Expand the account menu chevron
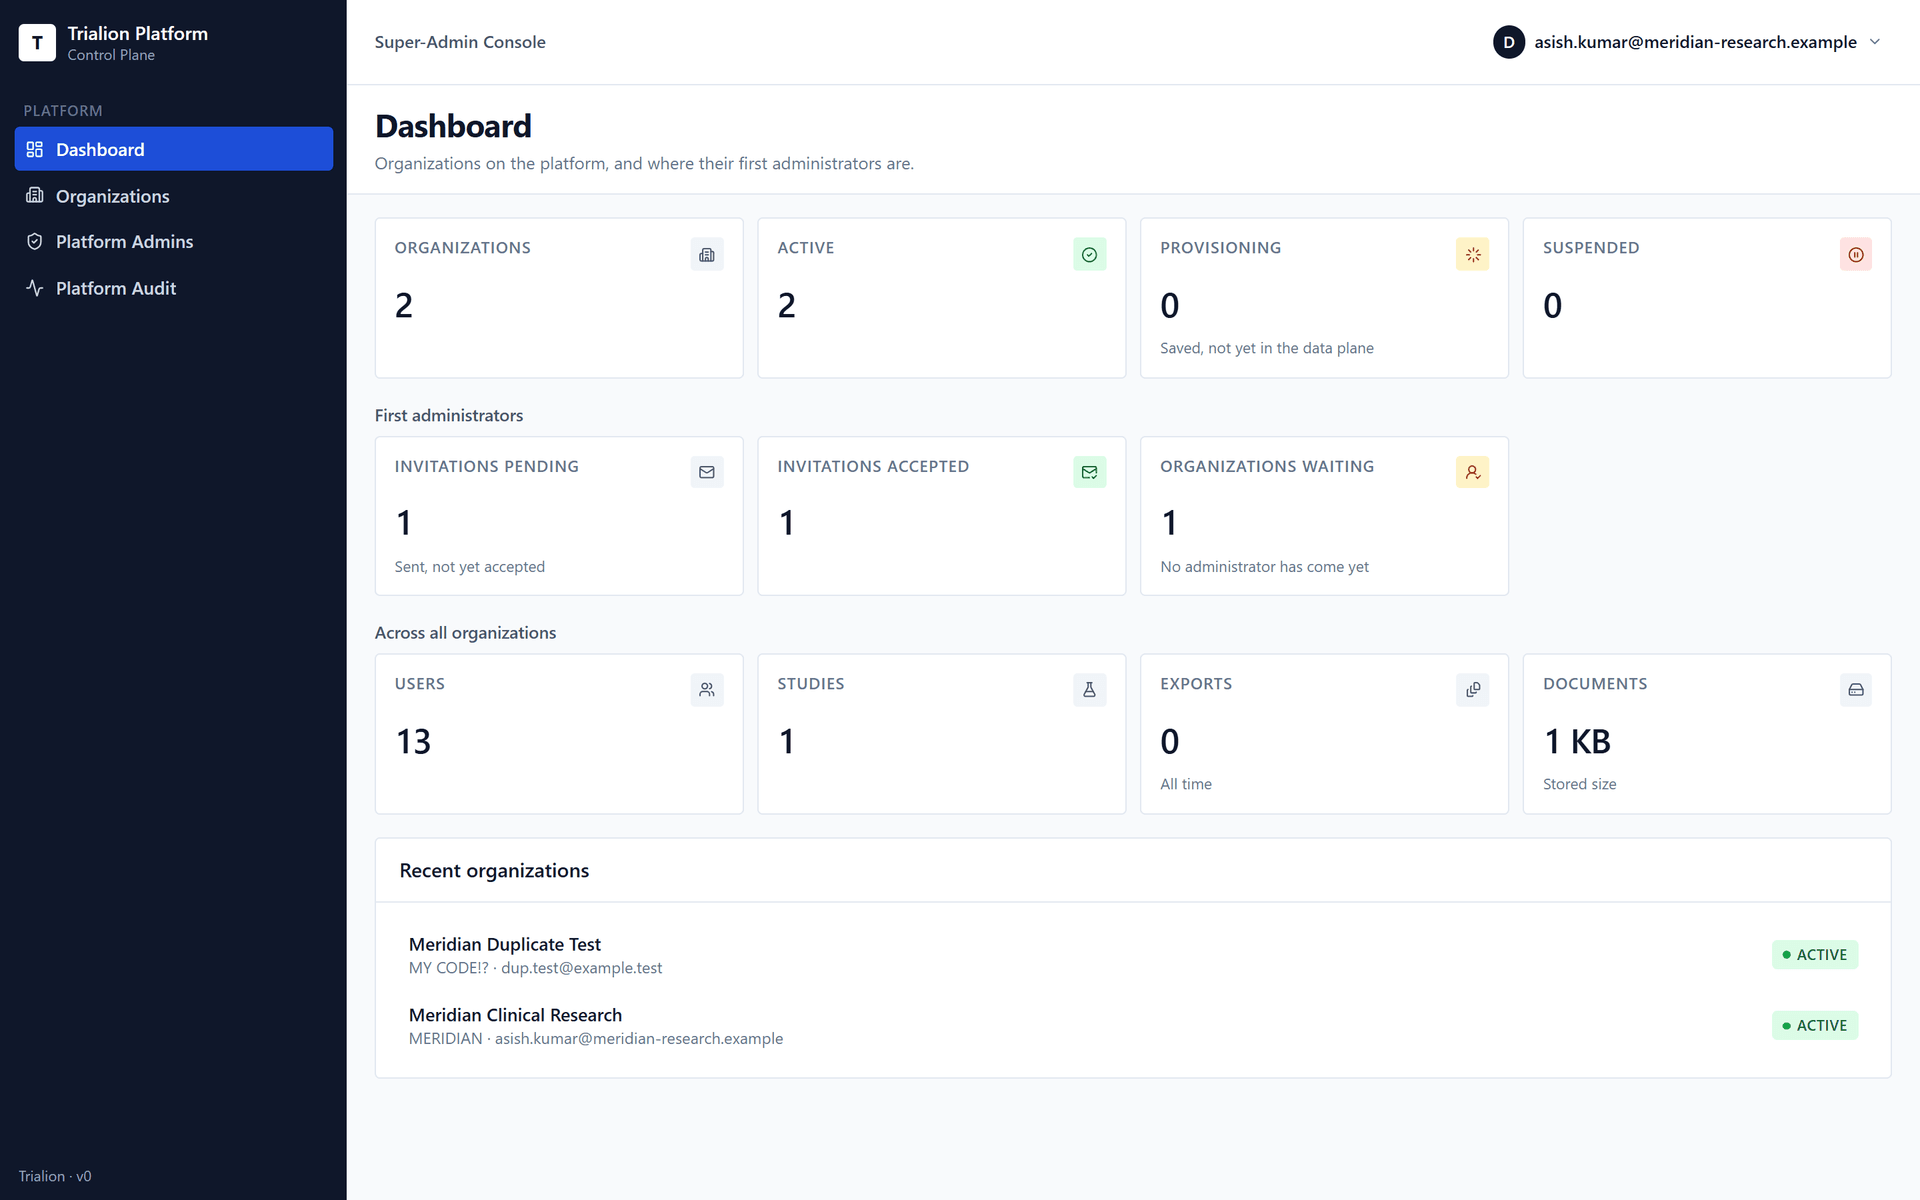Screen dimensions: 1920x1200 click(x=1875, y=42)
